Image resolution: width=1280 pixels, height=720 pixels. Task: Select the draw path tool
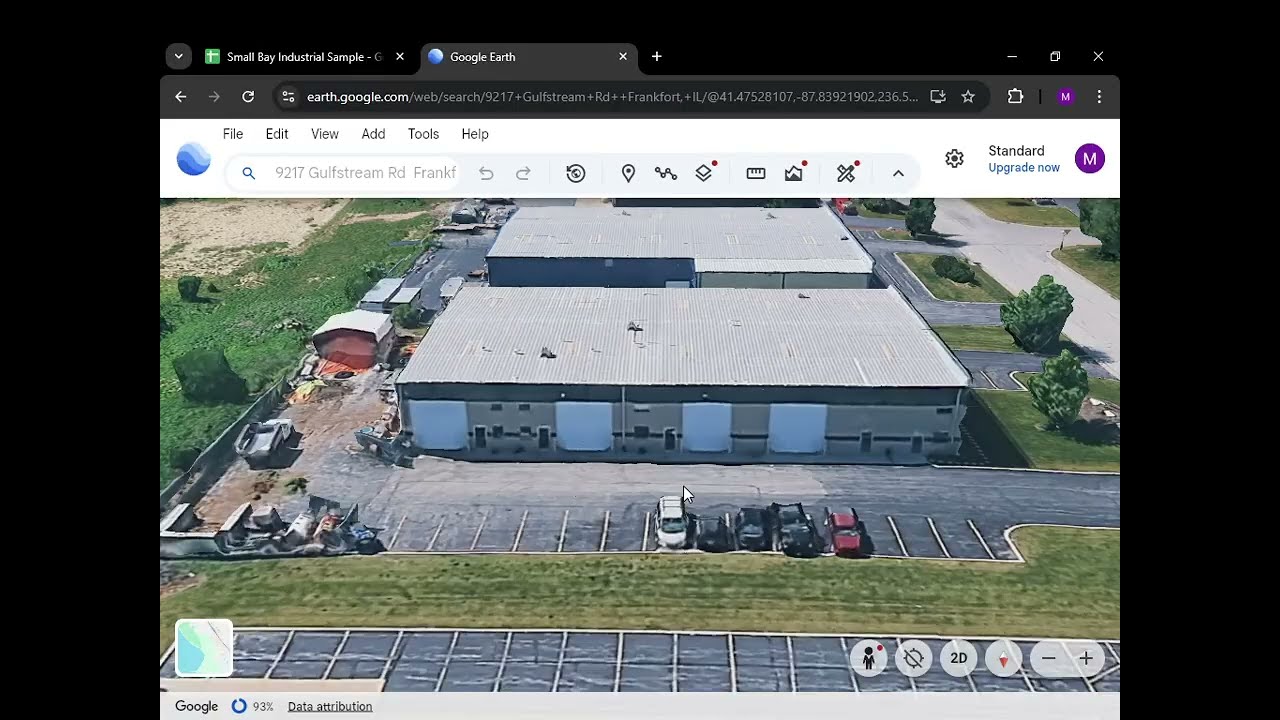coord(666,173)
